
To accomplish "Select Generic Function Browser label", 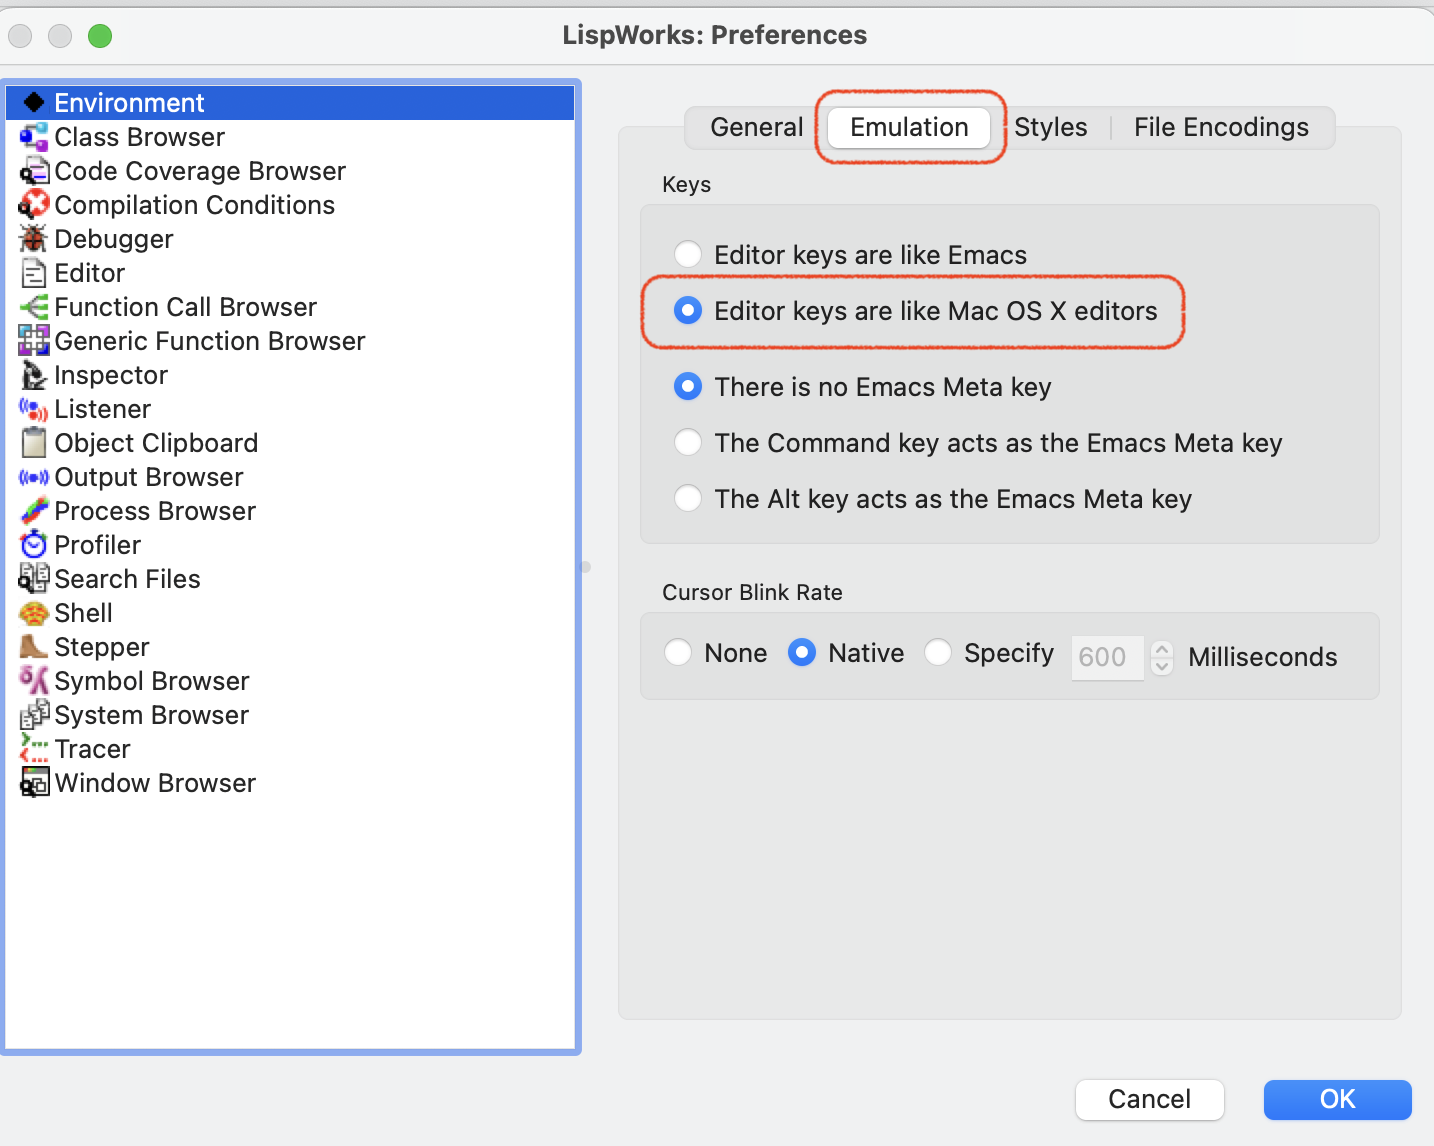I will click(210, 341).
